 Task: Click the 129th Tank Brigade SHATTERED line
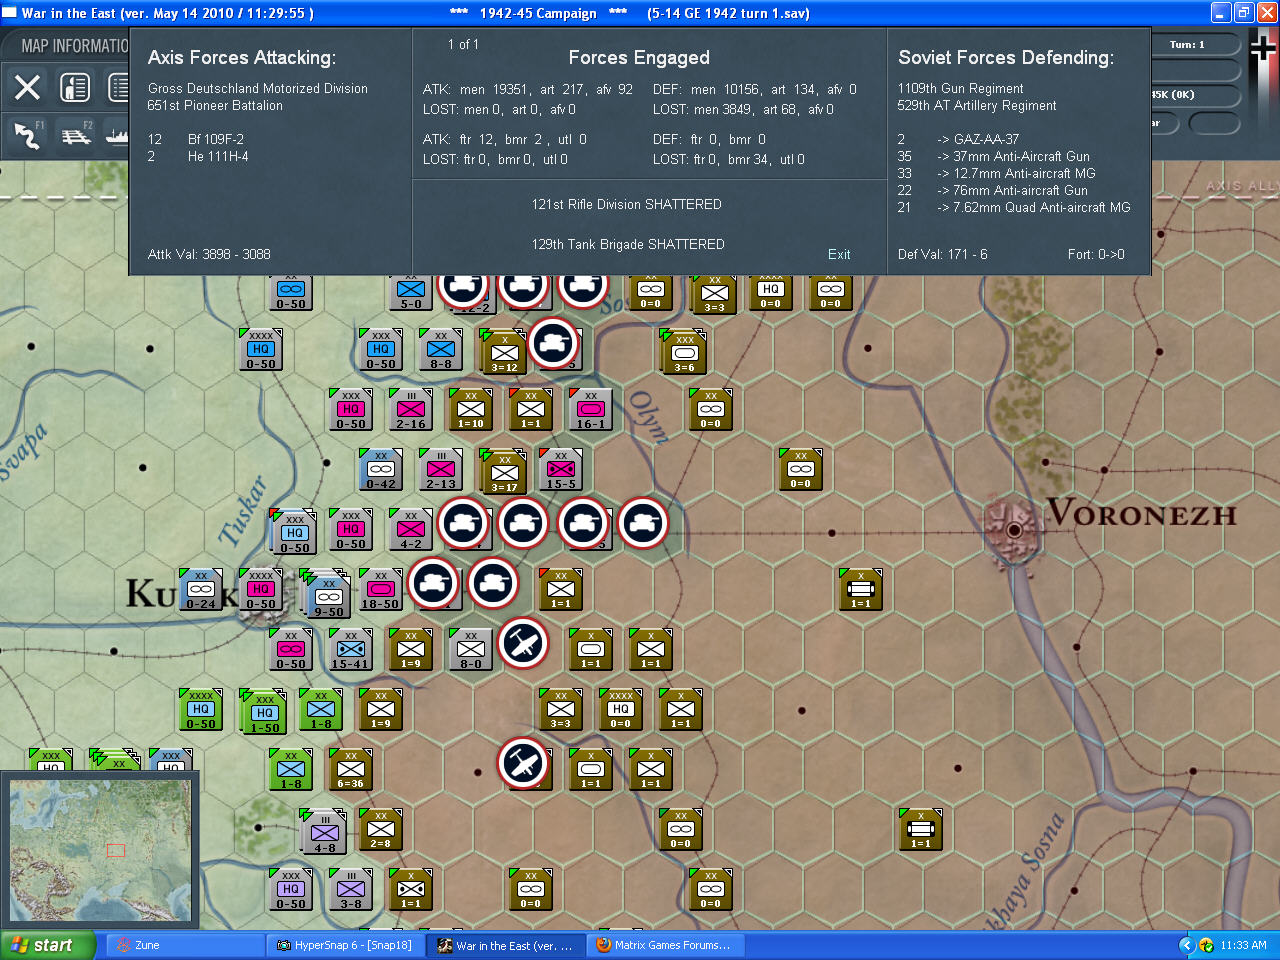coord(628,244)
